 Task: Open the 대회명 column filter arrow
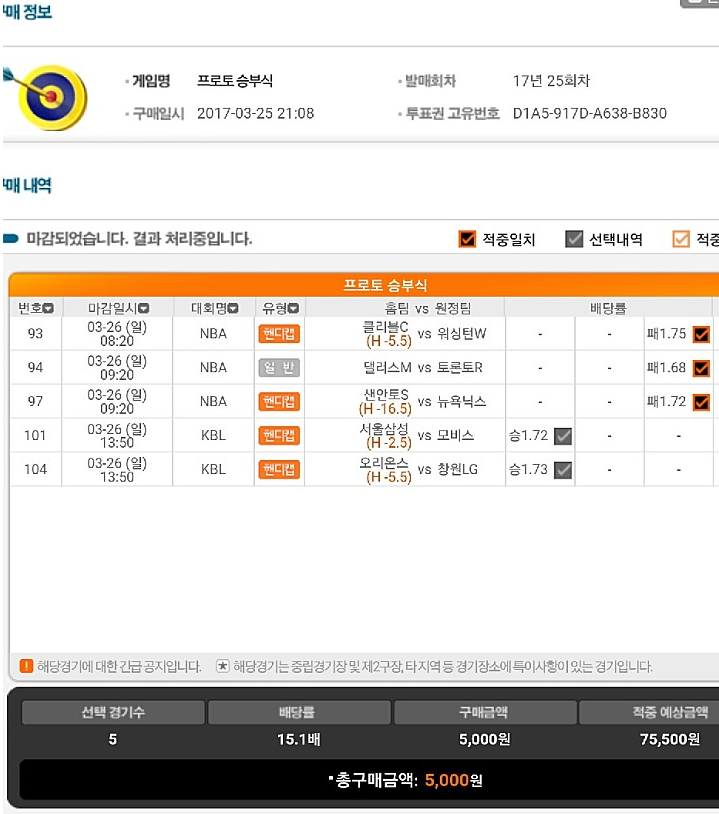[233, 308]
